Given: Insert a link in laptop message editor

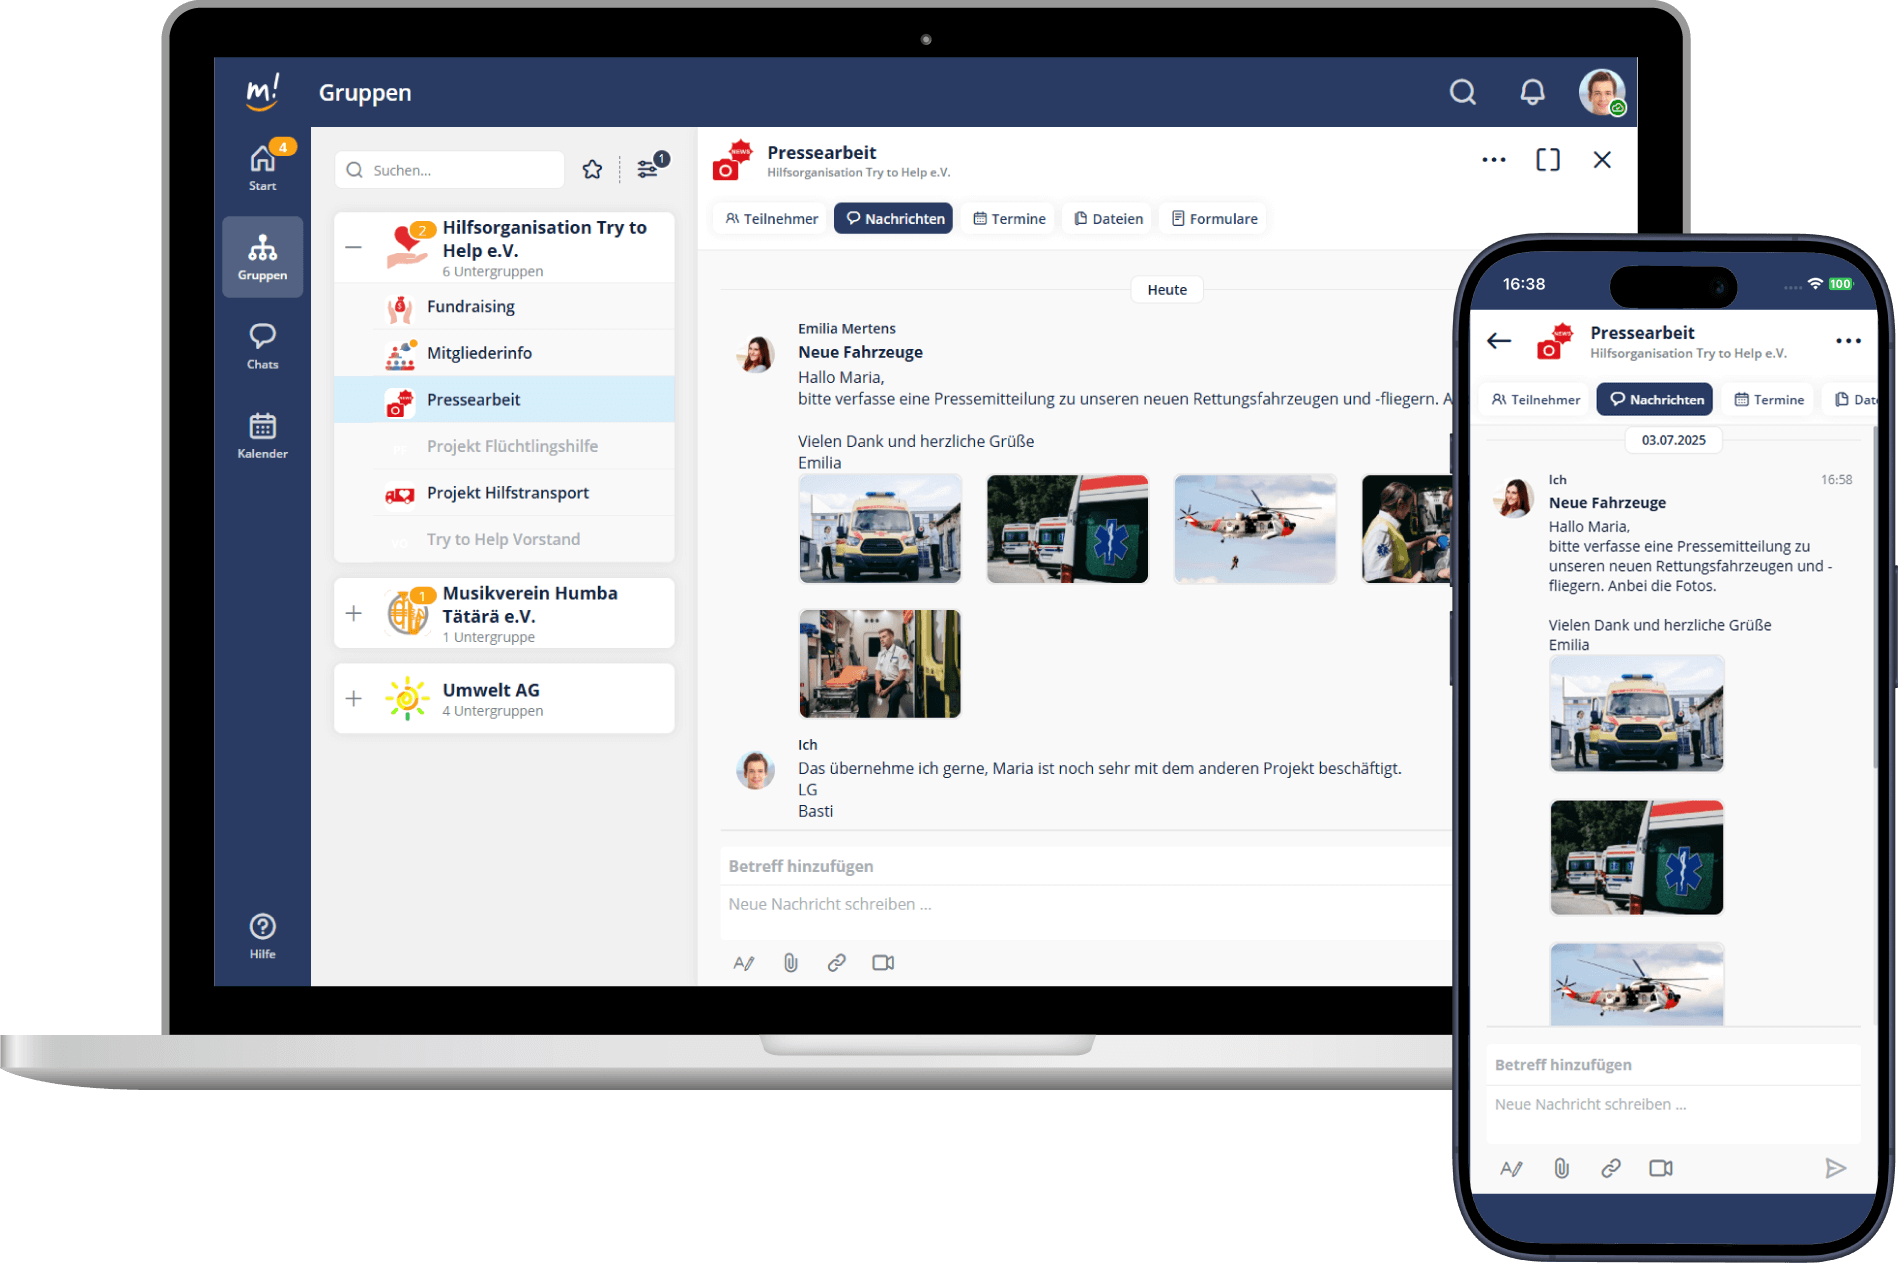Looking at the screenshot, I should tap(836, 963).
